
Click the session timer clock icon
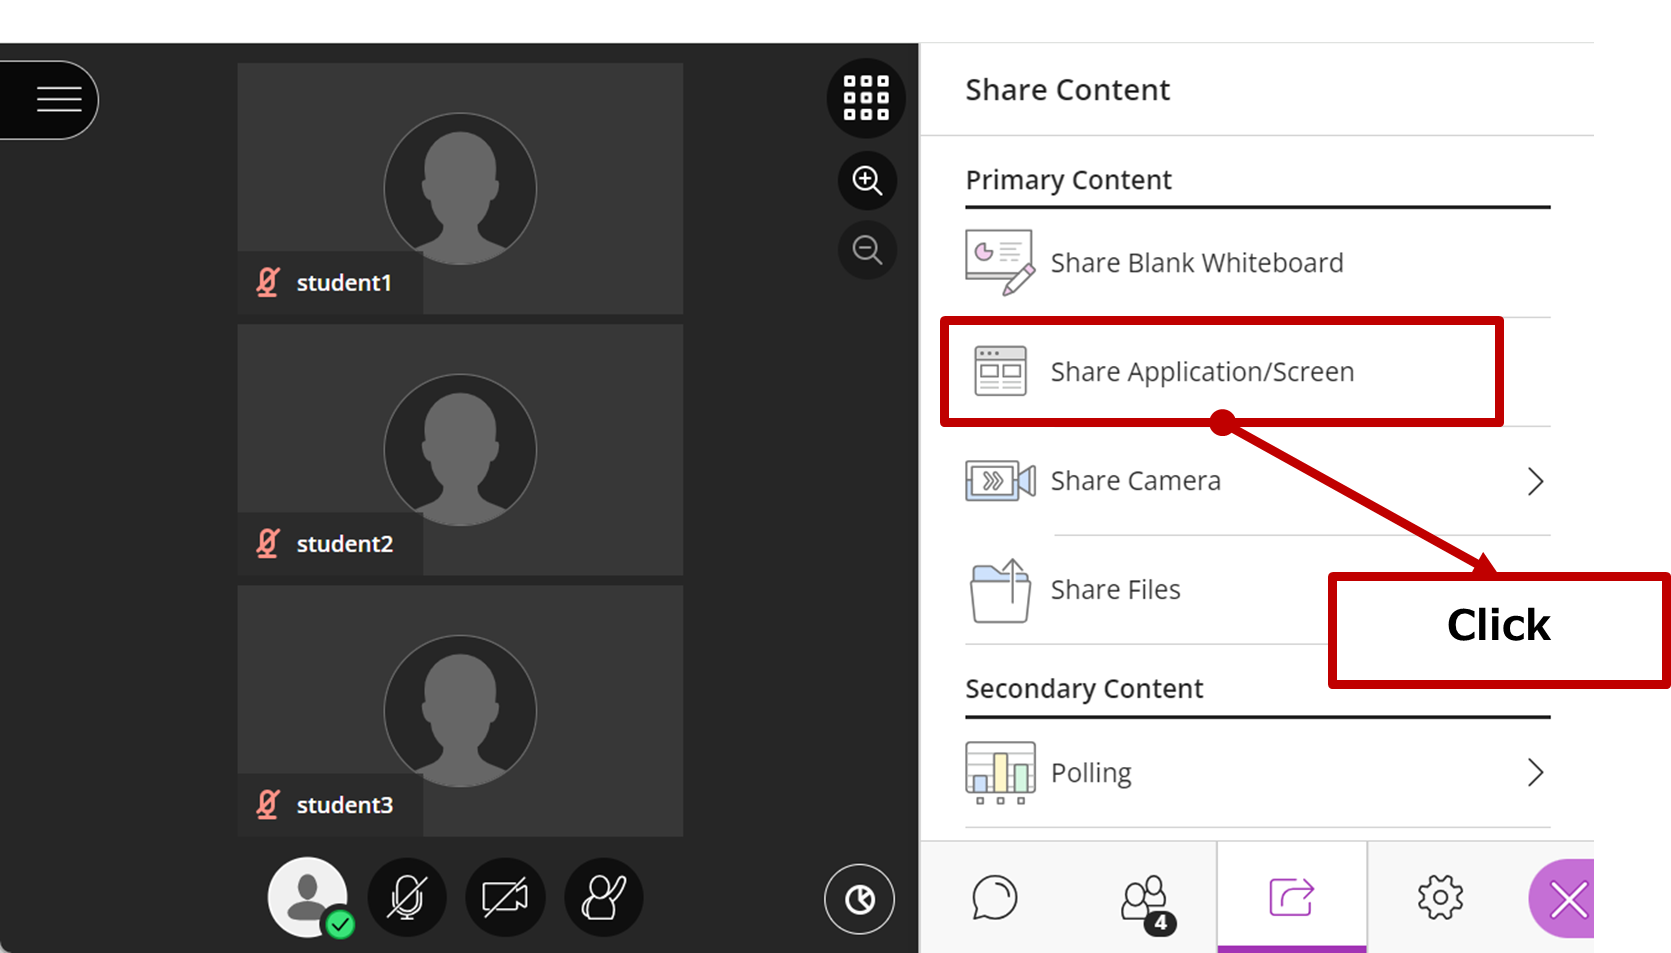click(859, 898)
